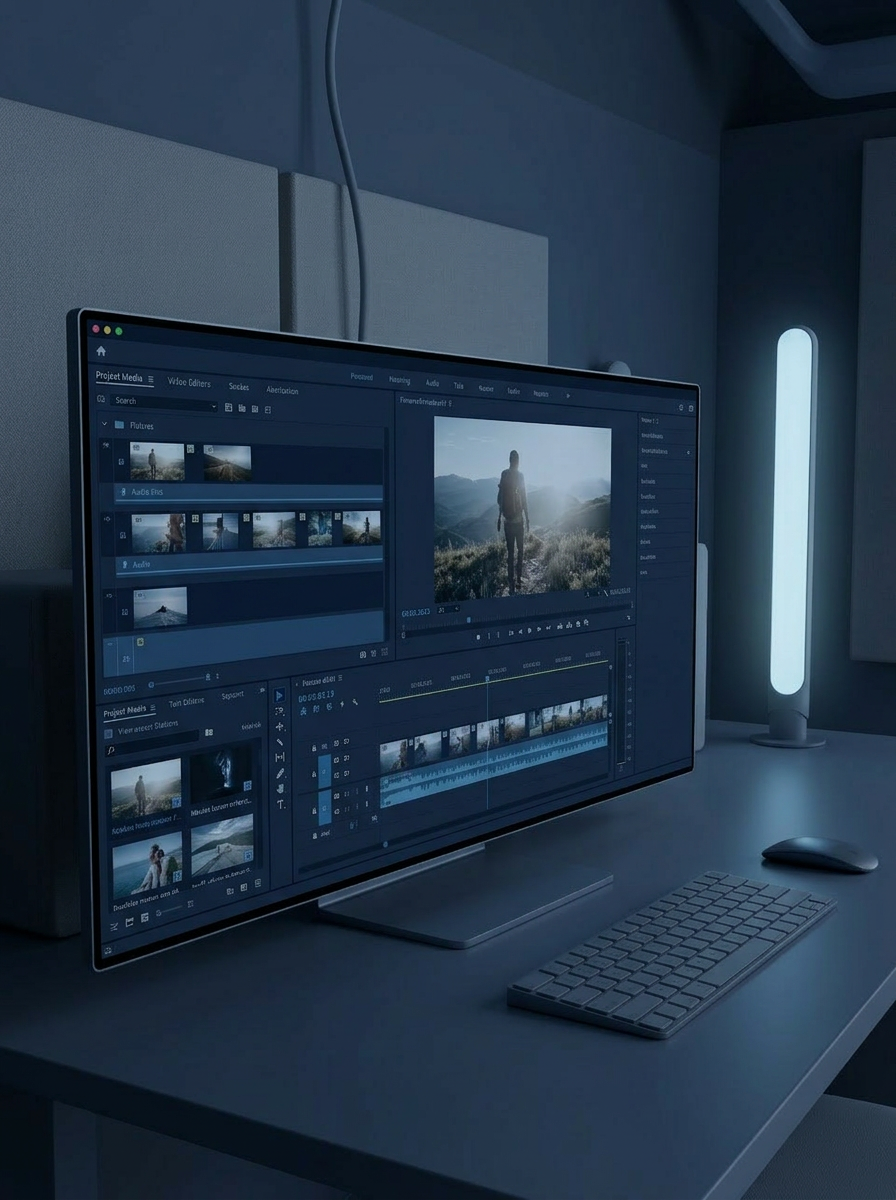Collapse the Flutires folder chevron

[x=103, y=424]
